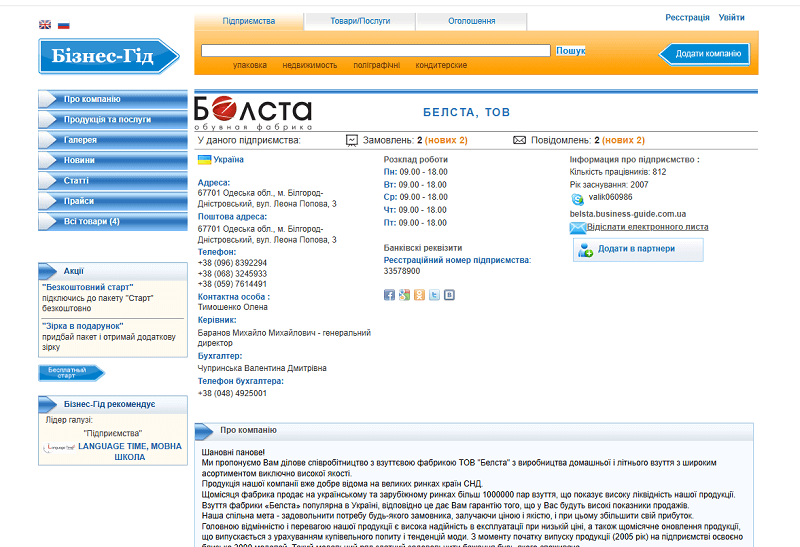Click accountant phone +38 (048) 4925001
The width and height of the screenshot is (800, 547).
coord(232,393)
